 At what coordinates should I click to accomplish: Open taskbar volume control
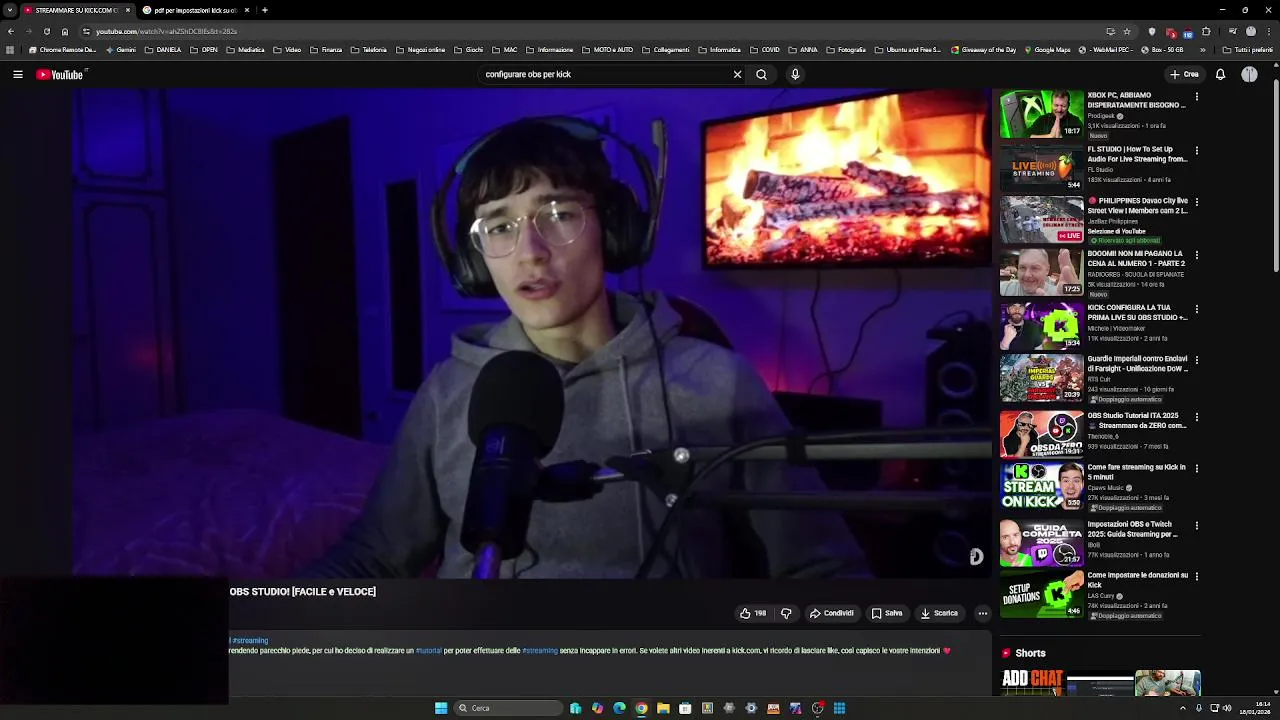tap(1227, 708)
